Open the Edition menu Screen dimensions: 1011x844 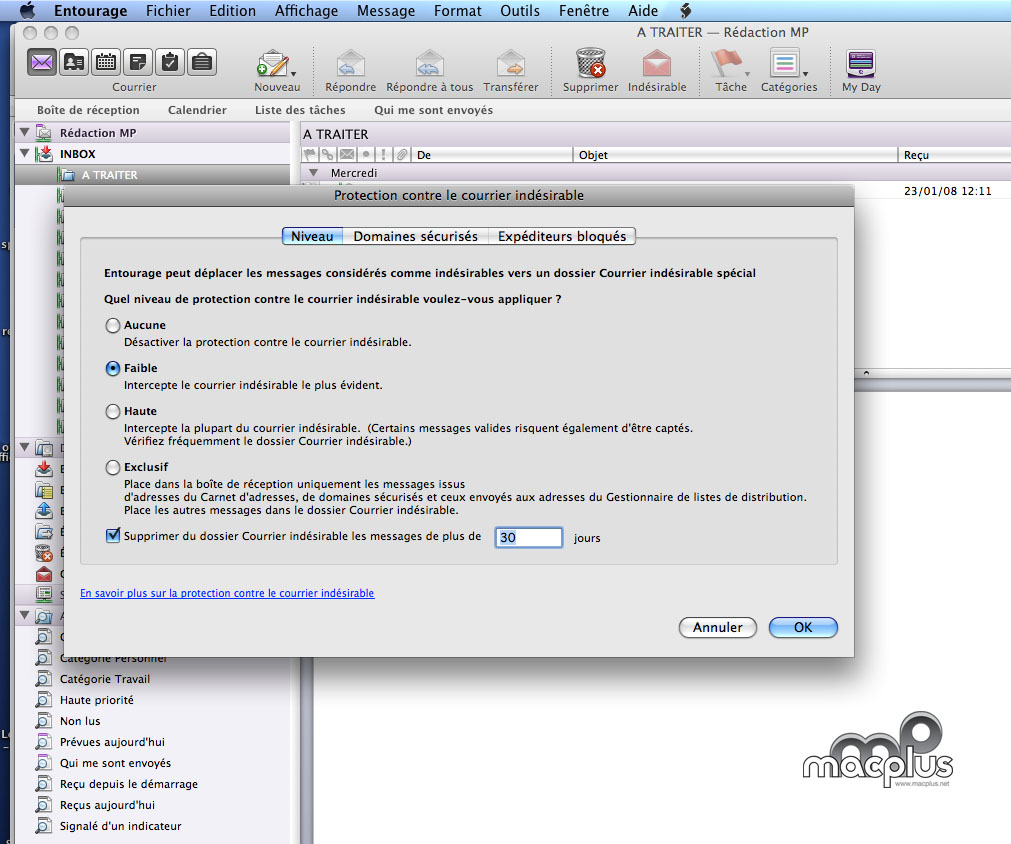tap(232, 10)
